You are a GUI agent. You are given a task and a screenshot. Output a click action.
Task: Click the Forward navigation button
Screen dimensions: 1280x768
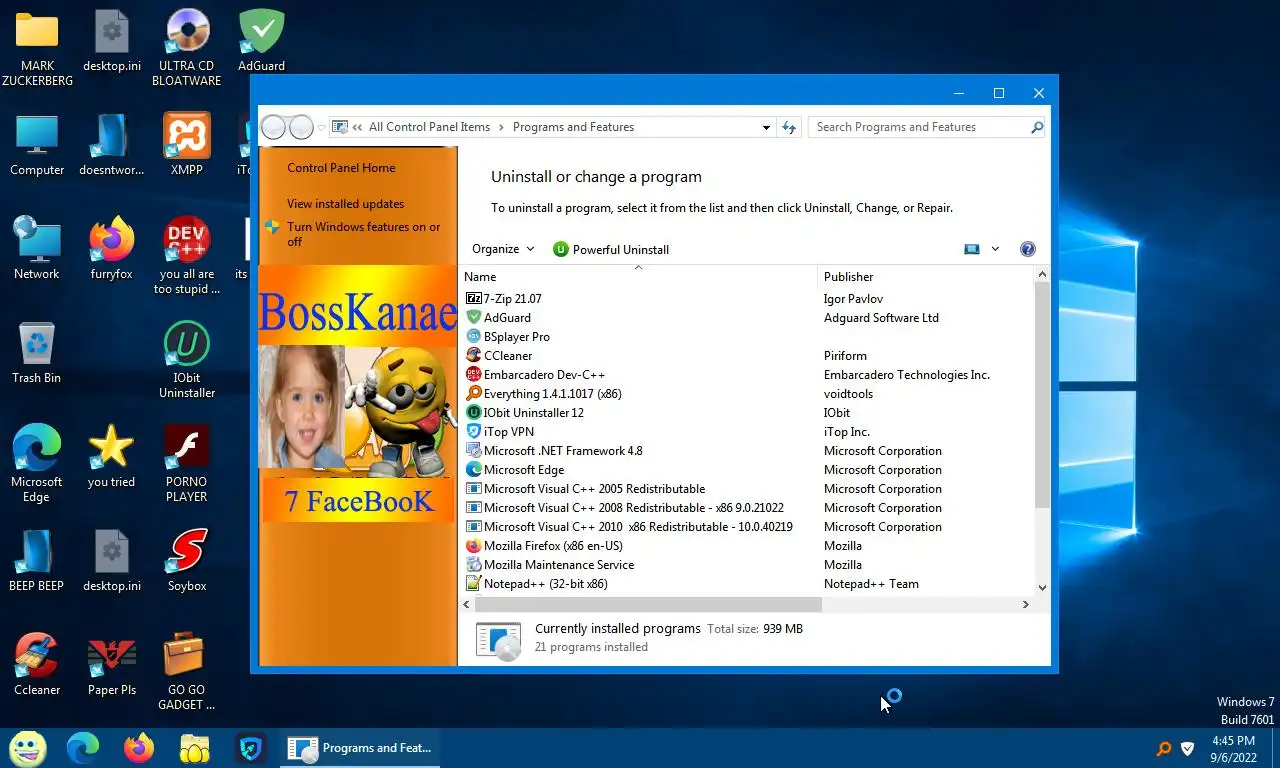click(x=301, y=127)
